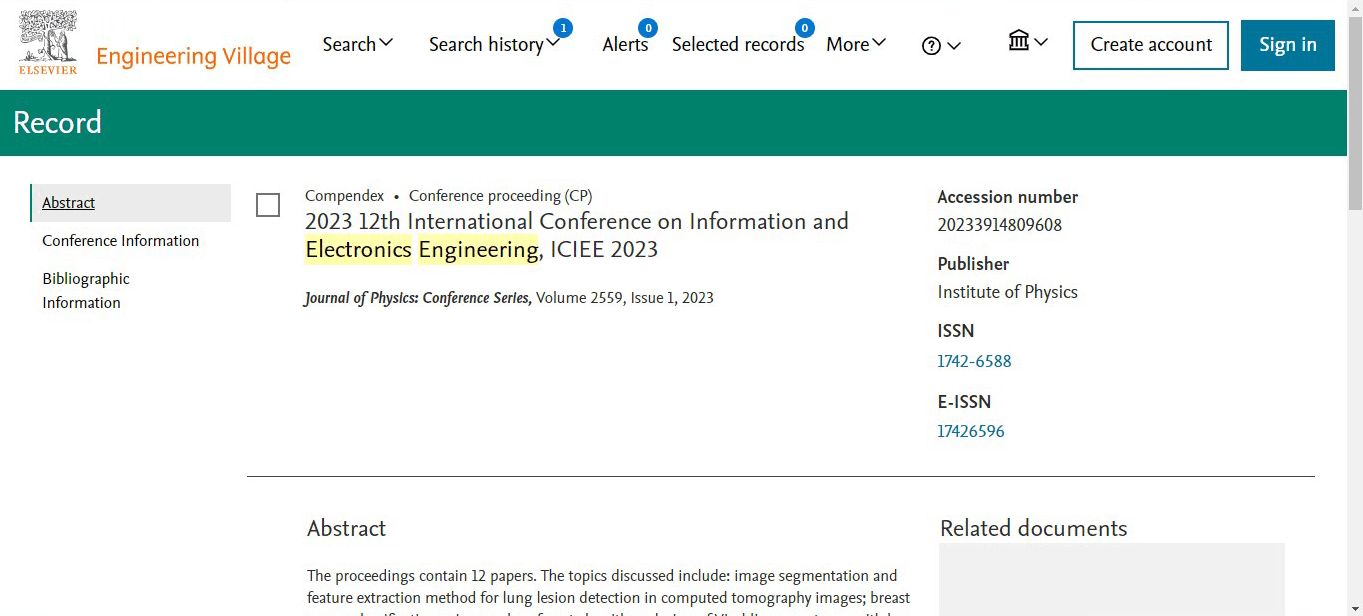The width and height of the screenshot is (1363, 616).
Task: Open the help question mark icon
Action: [x=931, y=46]
